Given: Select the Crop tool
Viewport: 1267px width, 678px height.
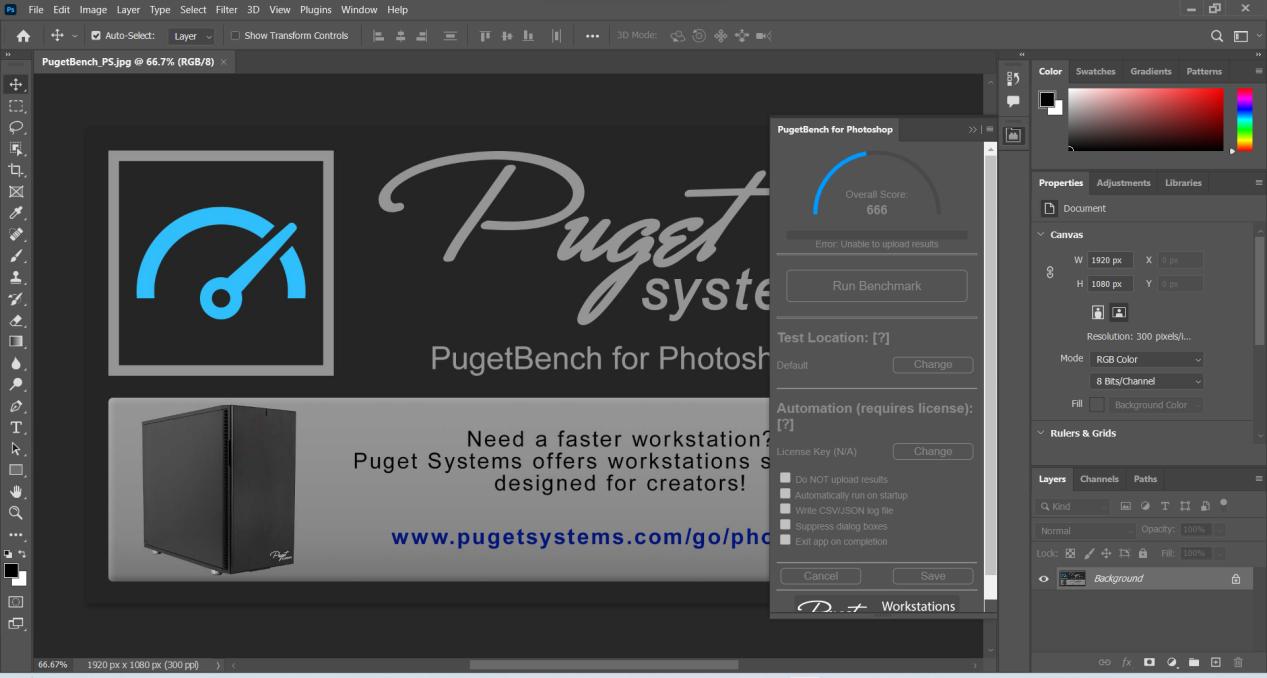Looking at the screenshot, I should click(x=15, y=170).
